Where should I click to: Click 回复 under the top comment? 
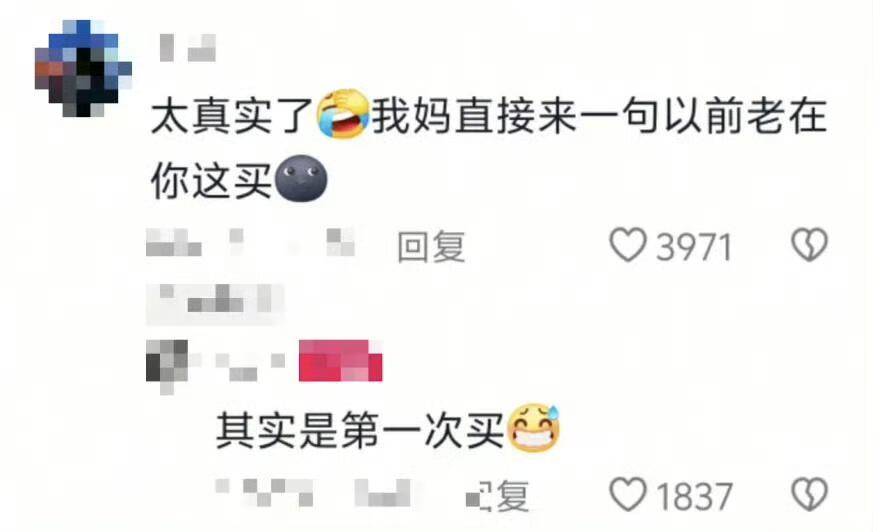tap(431, 246)
